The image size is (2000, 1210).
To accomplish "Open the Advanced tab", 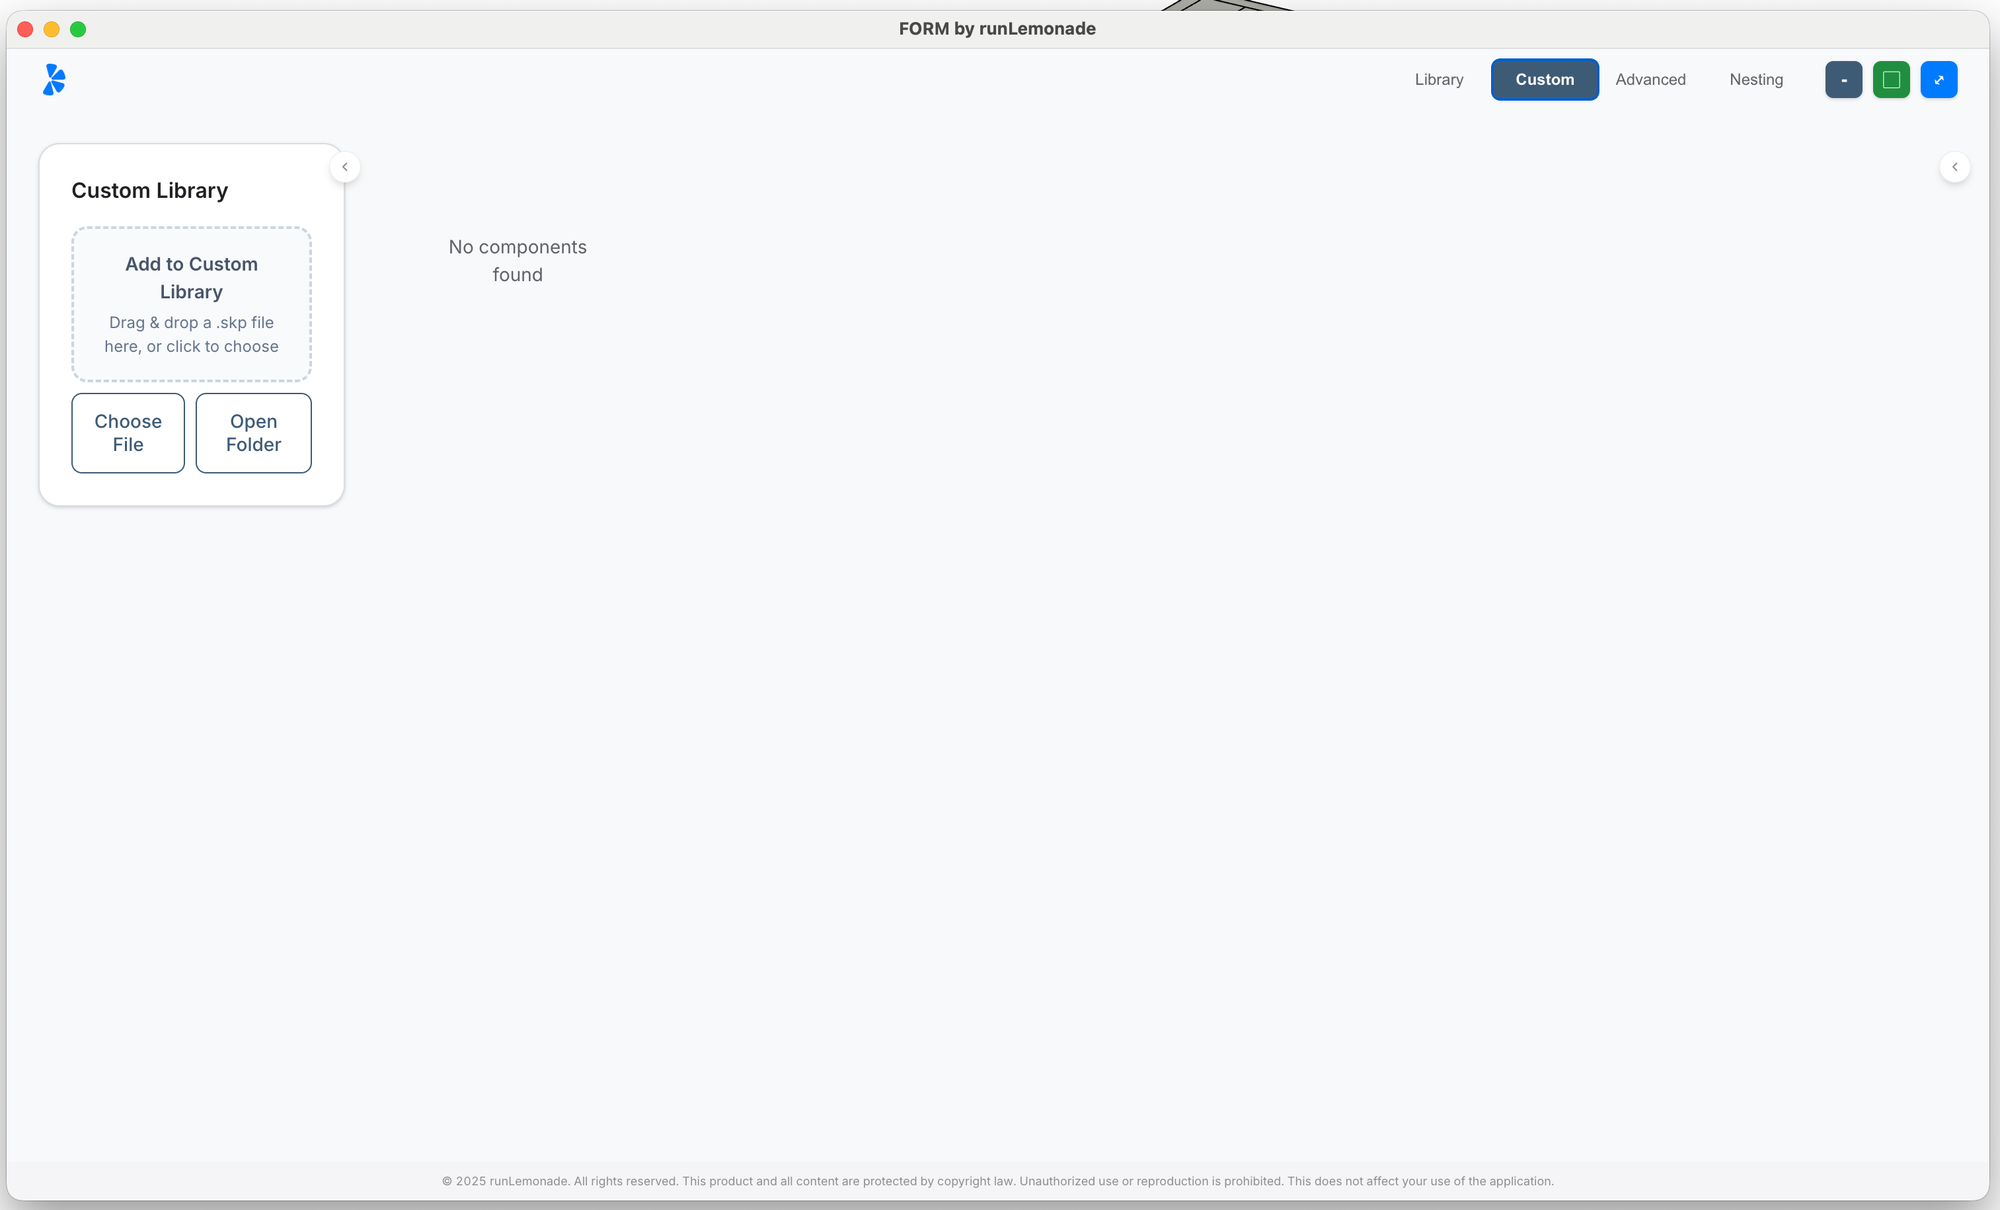I will 1650,79.
